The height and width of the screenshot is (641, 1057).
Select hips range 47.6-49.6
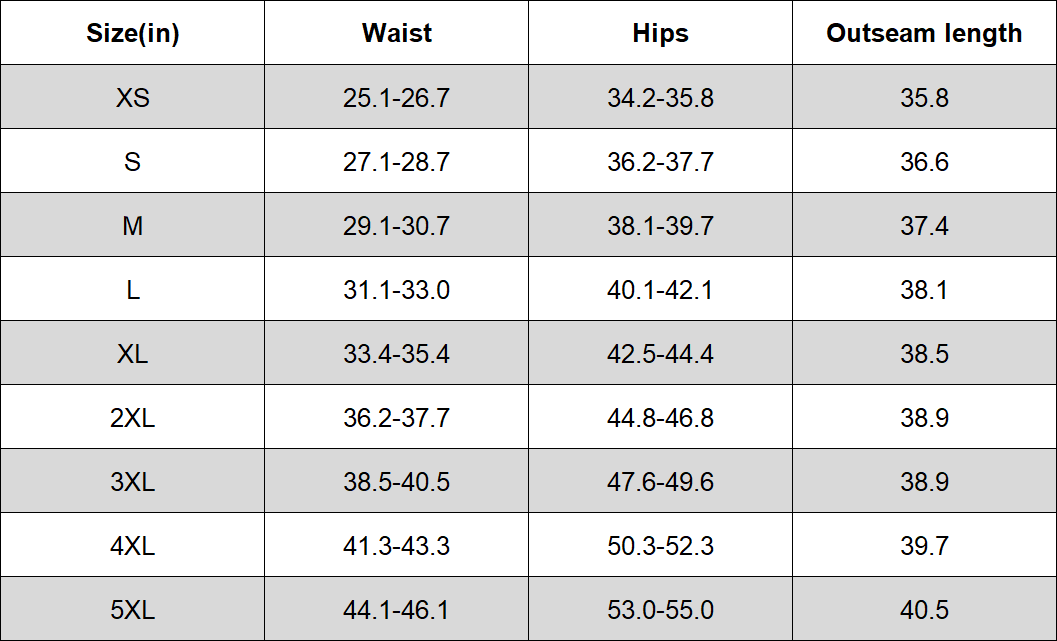tap(661, 481)
